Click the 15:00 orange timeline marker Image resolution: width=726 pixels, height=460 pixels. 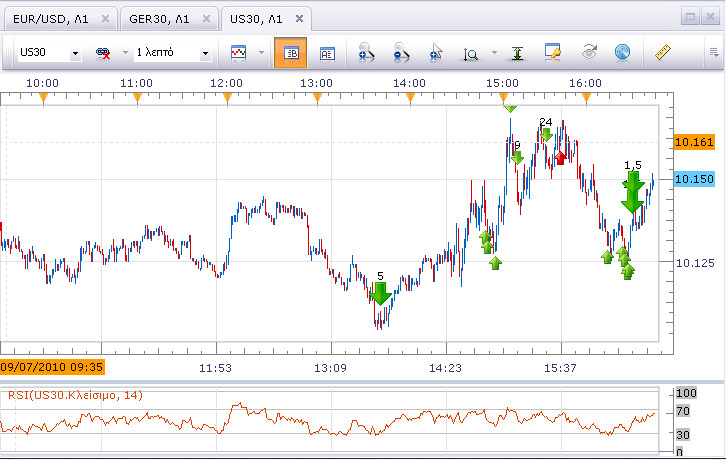pyautogui.click(x=503, y=97)
